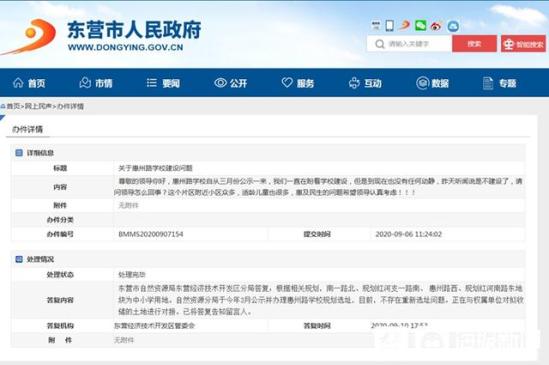
Task: Click the magnifier icon in search box
Action: 380,44
